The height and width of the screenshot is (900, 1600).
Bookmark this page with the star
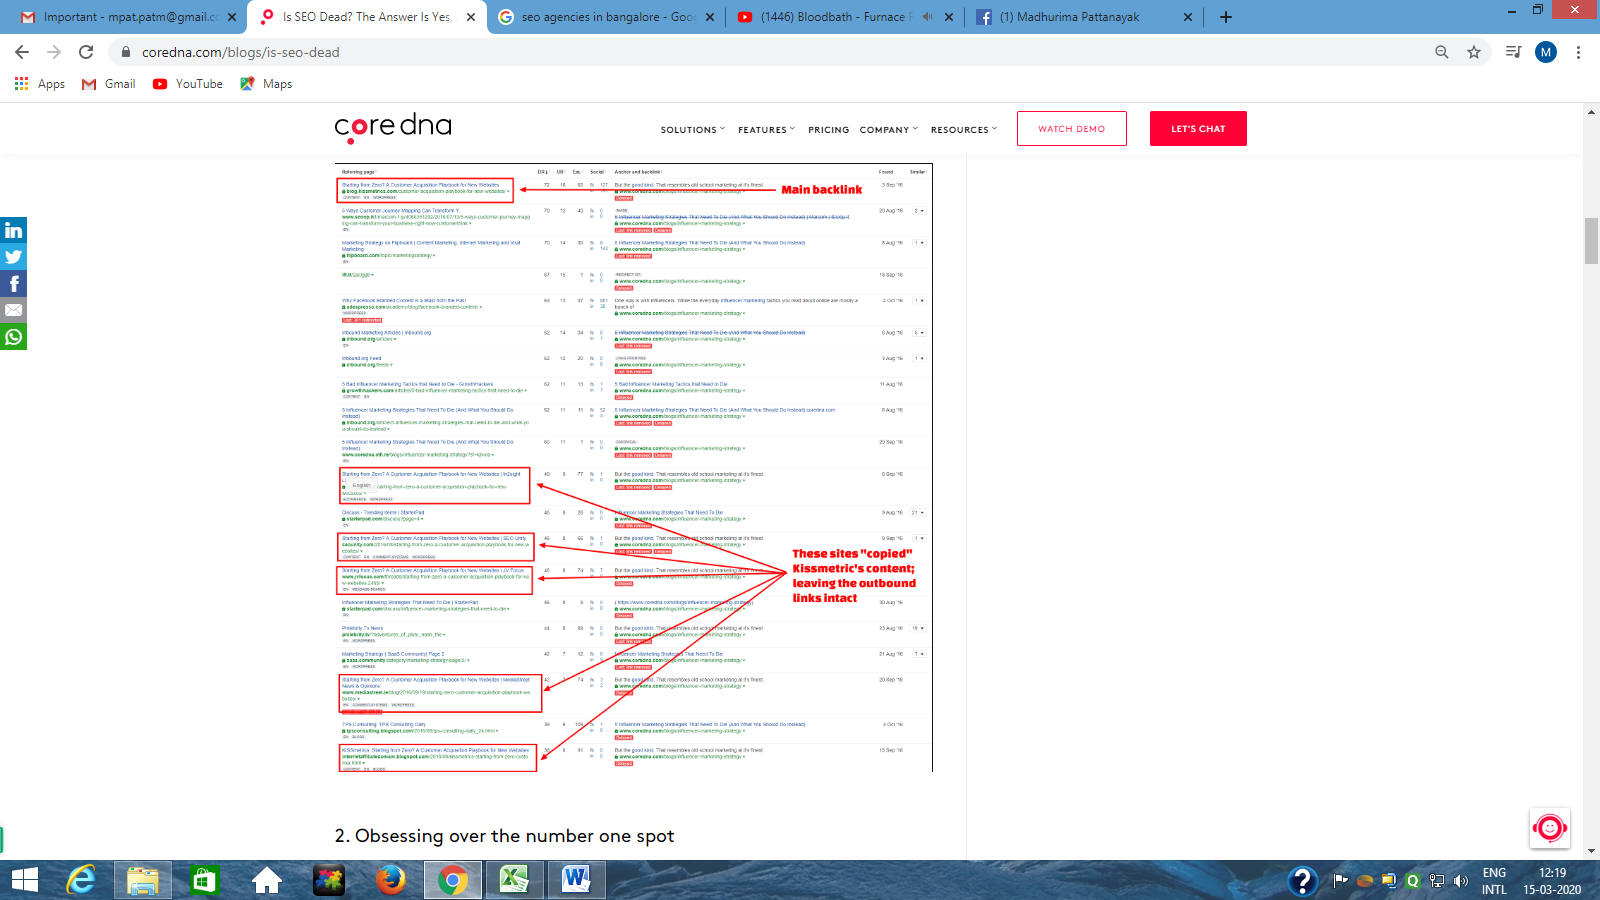(x=1474, y=52)
